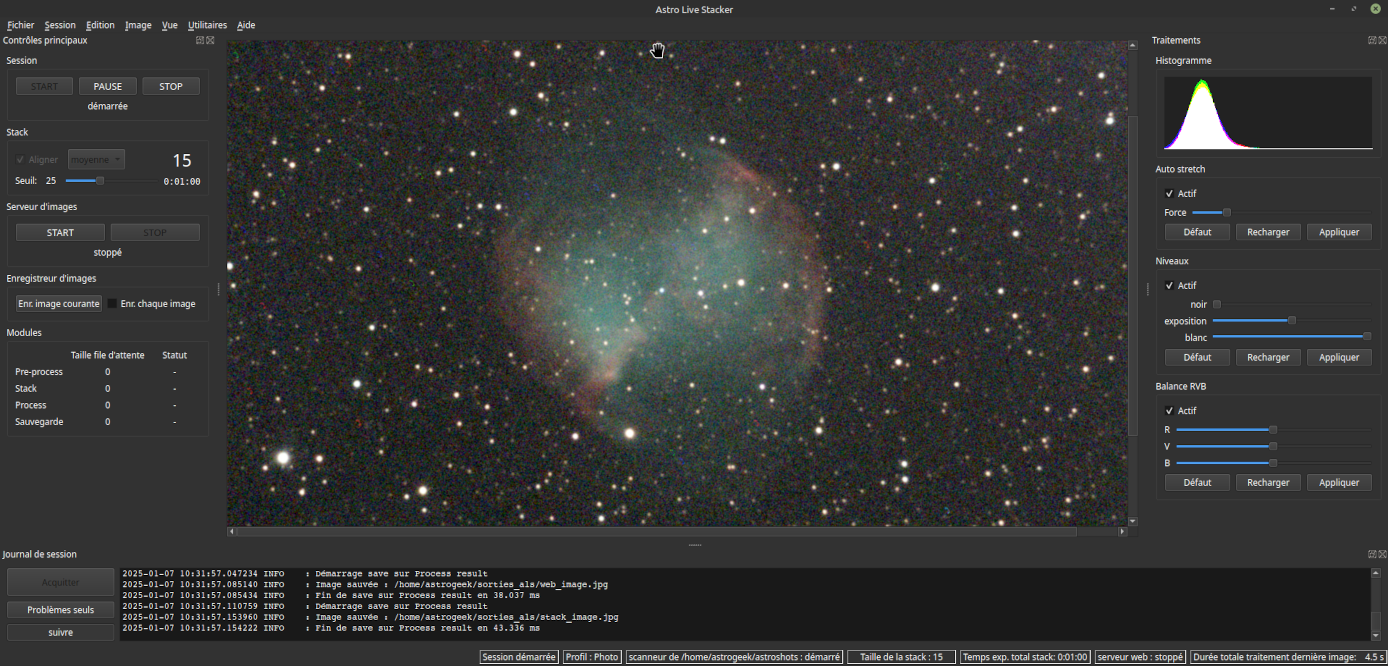Image resolution: width=1388 pixels, height=666 pixels.
Task: Start the image server
Action: click(x=60, y=233)
